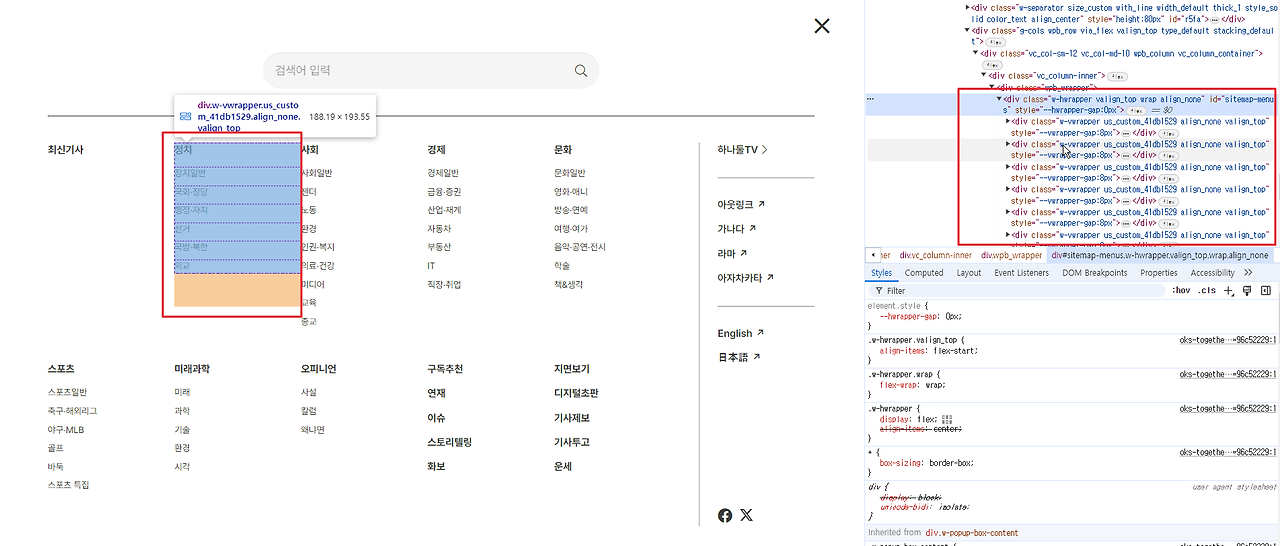Open the 축구·해외리그 link
Viewport: 1280px width, 546px height.
tap(72, 411)
